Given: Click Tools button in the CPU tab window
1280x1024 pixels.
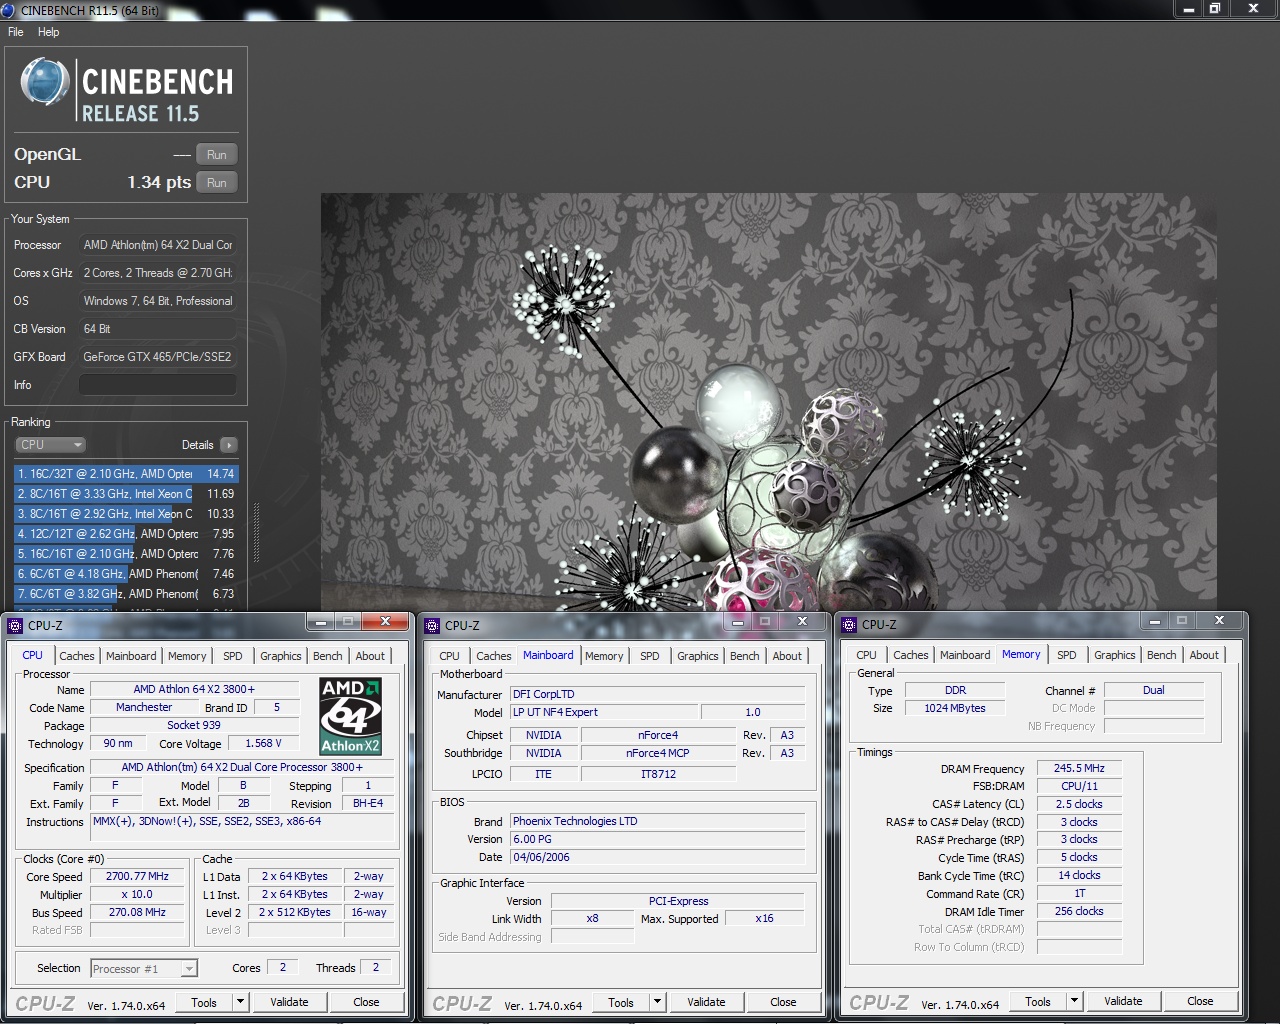Looking at the screenshot, I should click(204, 1002).
